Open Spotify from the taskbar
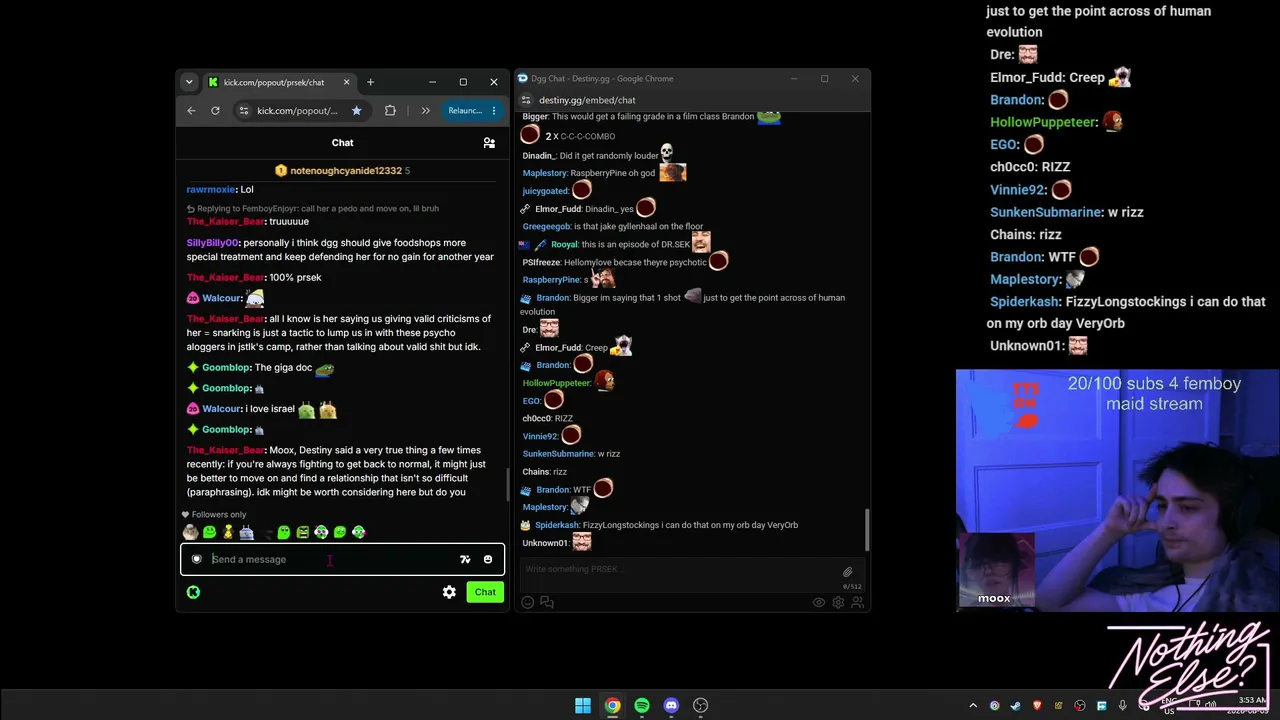Image resolution: width=1280 pixels, height=720 pixels. [642, 706]
